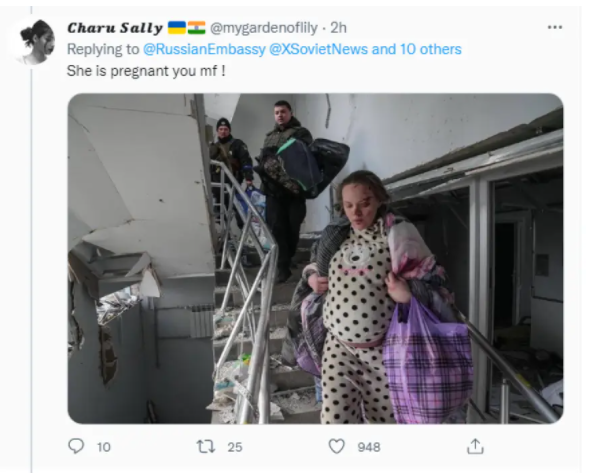Click the reply count 10

104,447
